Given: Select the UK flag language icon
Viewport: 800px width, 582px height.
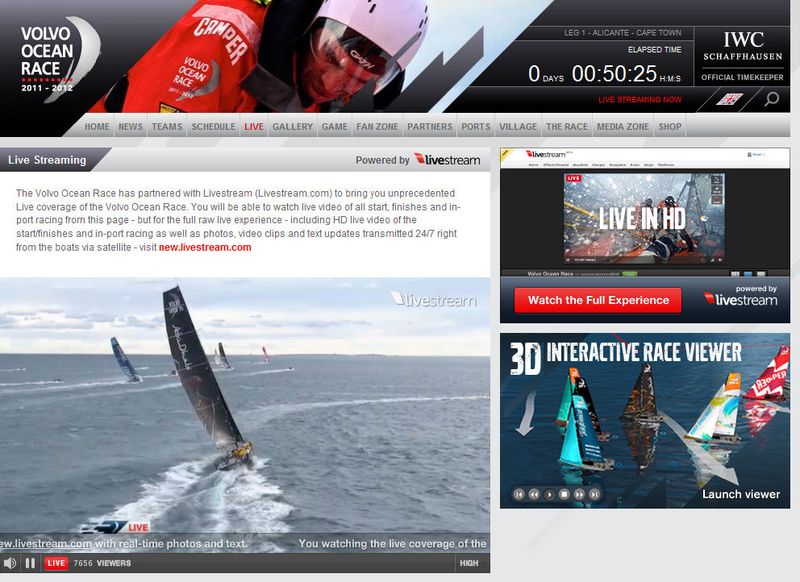Looking at the screenshot, I should (729, 99).
